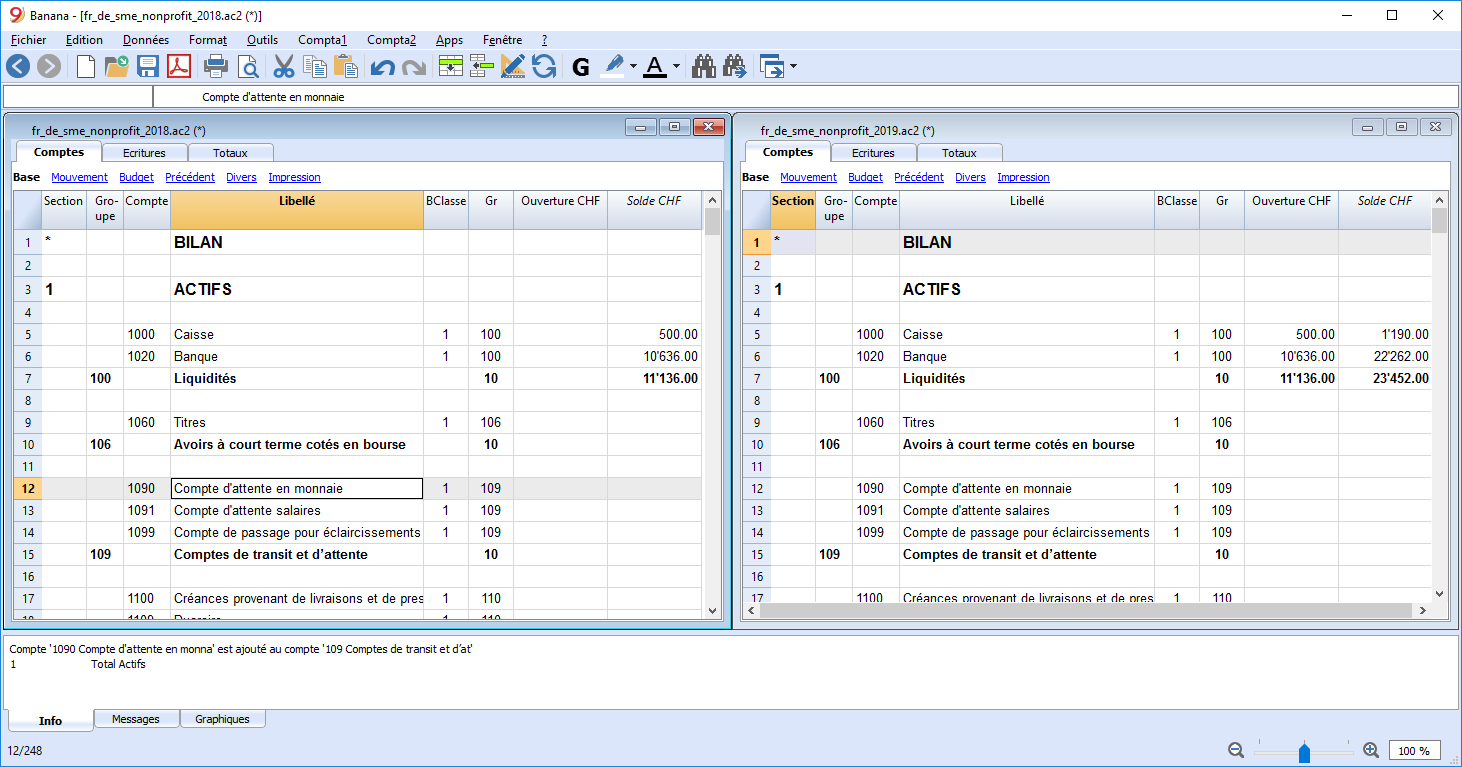Click the Messages tab at the bottom

(136, 719)
